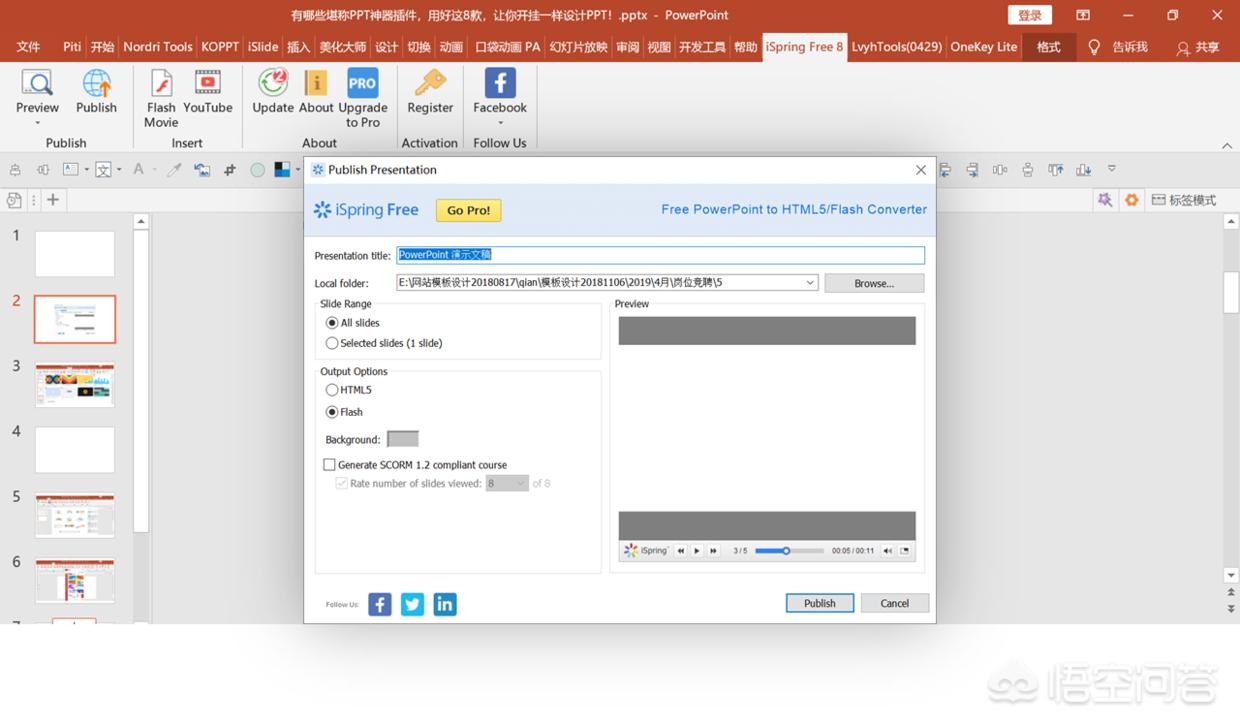Select HTML5 output option
Image resolution: width=1240 pixels, height=727 pixels.
332,390
